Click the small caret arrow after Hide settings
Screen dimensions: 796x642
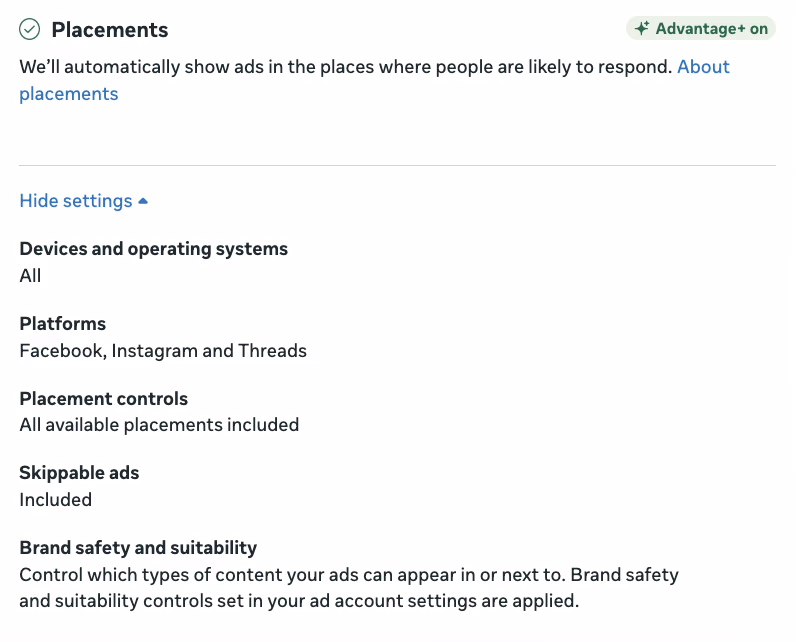pyautogui.click(x=143, y=201)
